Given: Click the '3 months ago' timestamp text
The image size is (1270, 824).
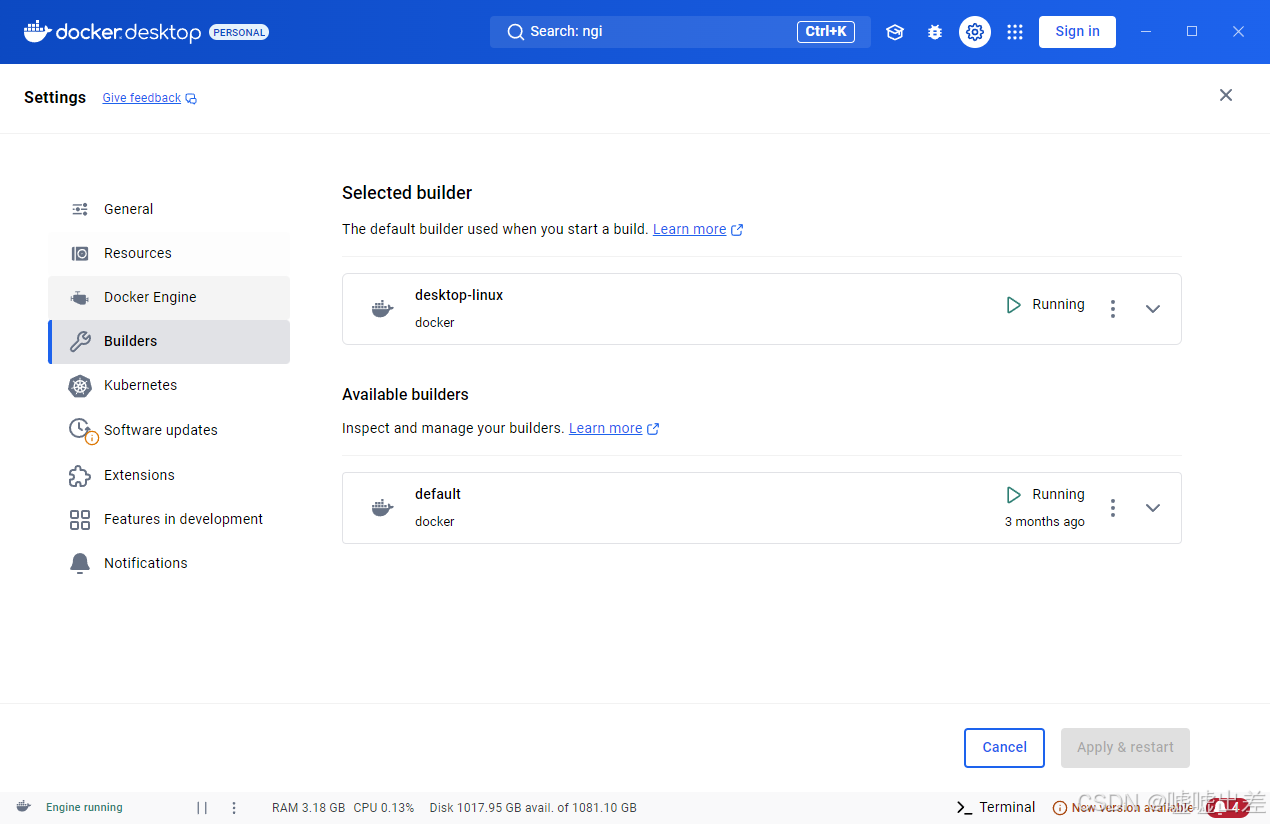Looking at the screenshot, I should (1045, 522).
